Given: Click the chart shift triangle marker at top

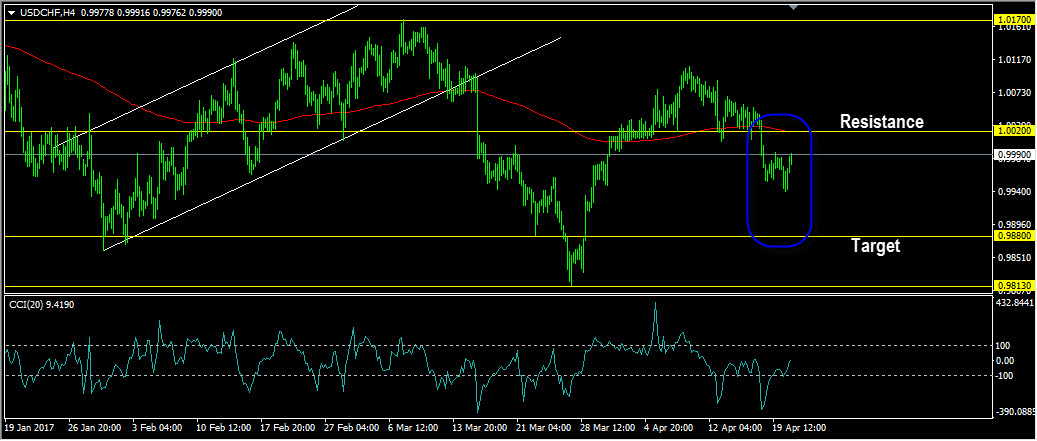Looking at the screenshot, I should [794, 7].
